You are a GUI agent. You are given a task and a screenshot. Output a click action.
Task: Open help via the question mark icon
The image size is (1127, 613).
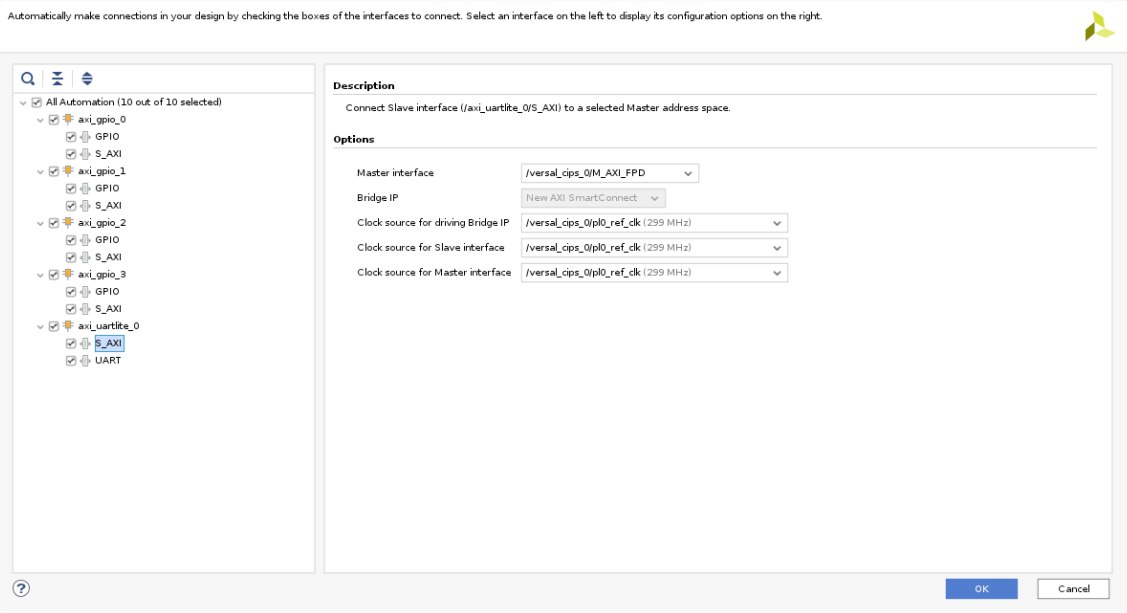point(21,588)
